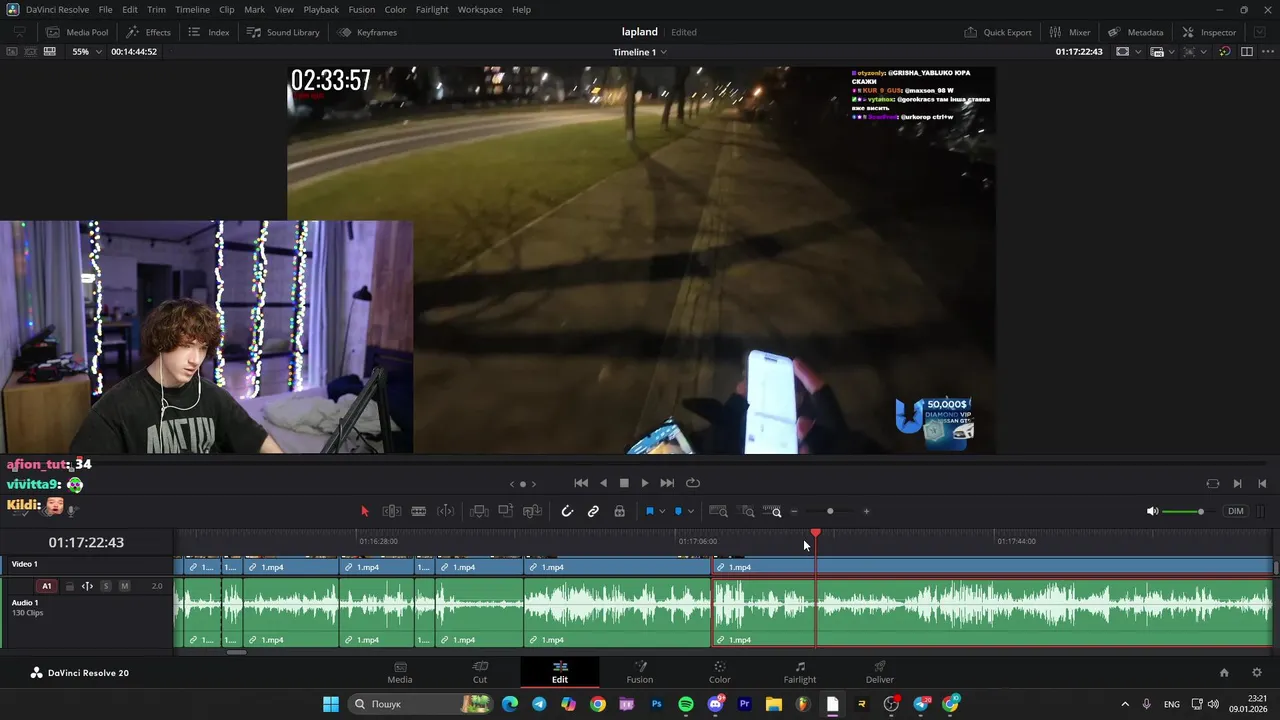Mute viewer audio speaker icon
1280x720 pixels.
point(1152,511)
